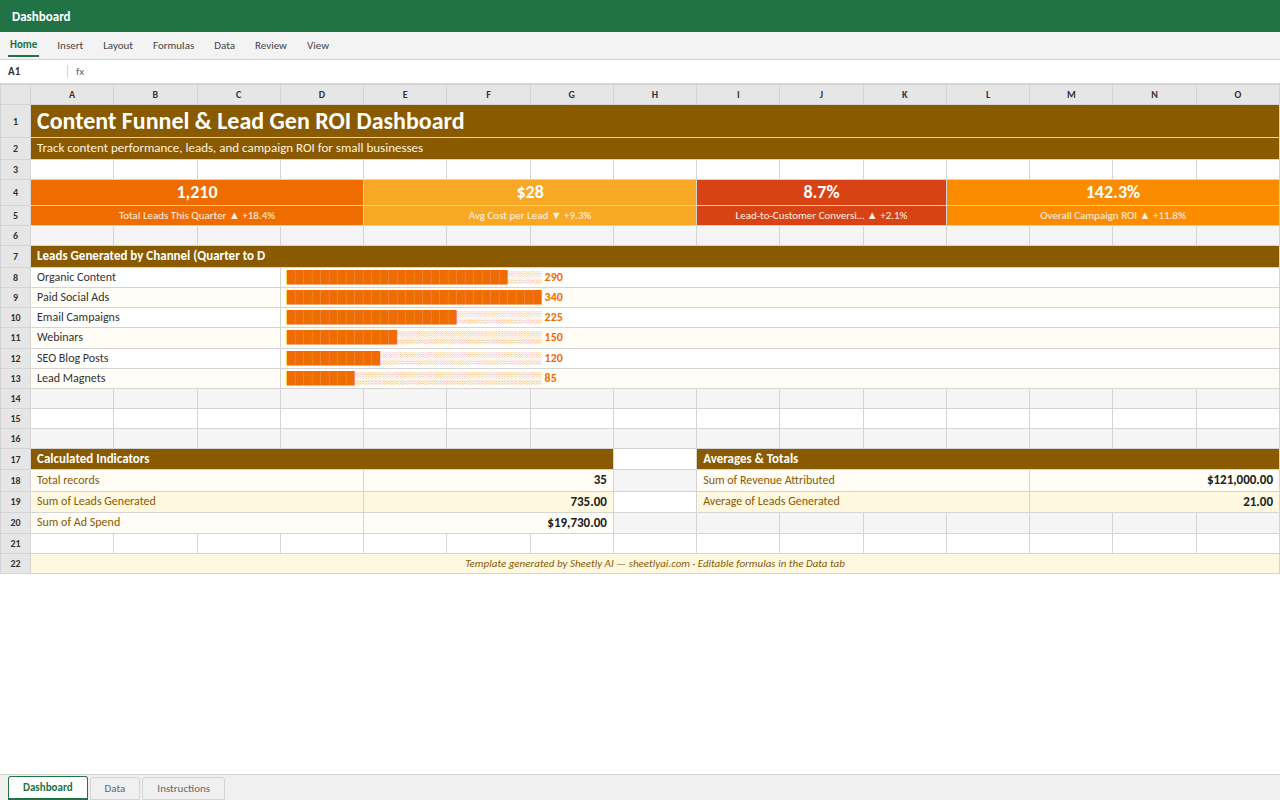1280x800 pixels.
Task: Select the 'Lead Magnets' row label
Action: 156,378
